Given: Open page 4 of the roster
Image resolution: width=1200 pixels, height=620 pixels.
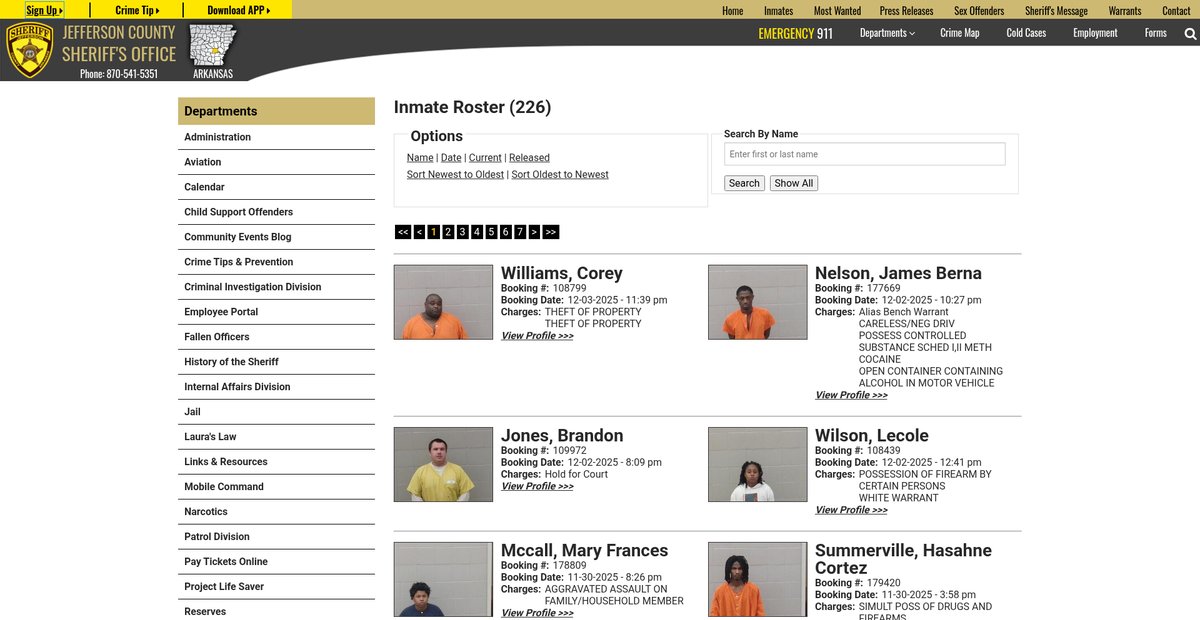Looking at the screenshot, I should click(477, 232).
